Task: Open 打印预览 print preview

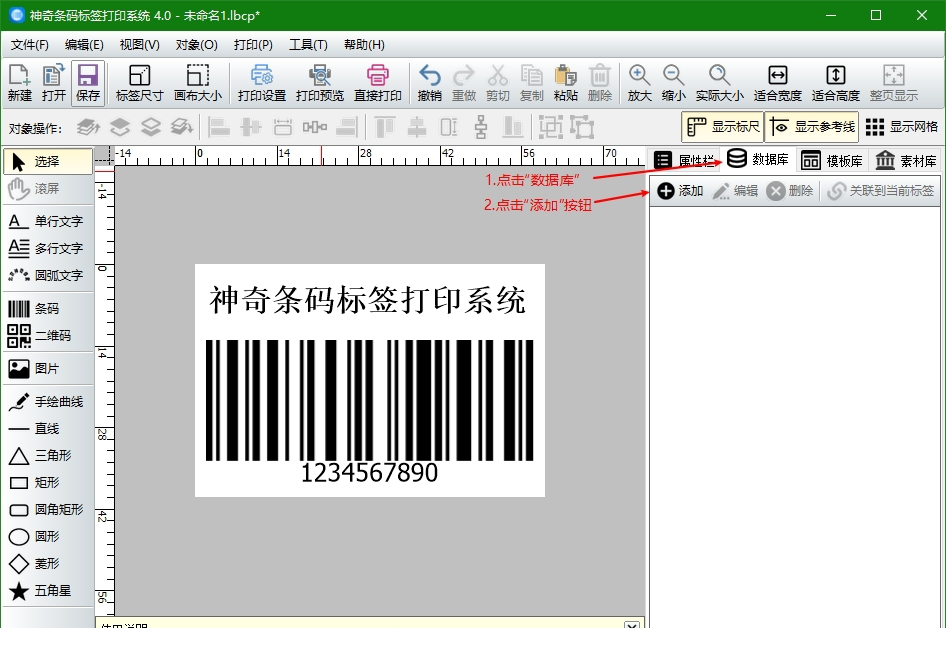Action: (x=319, y=83)
